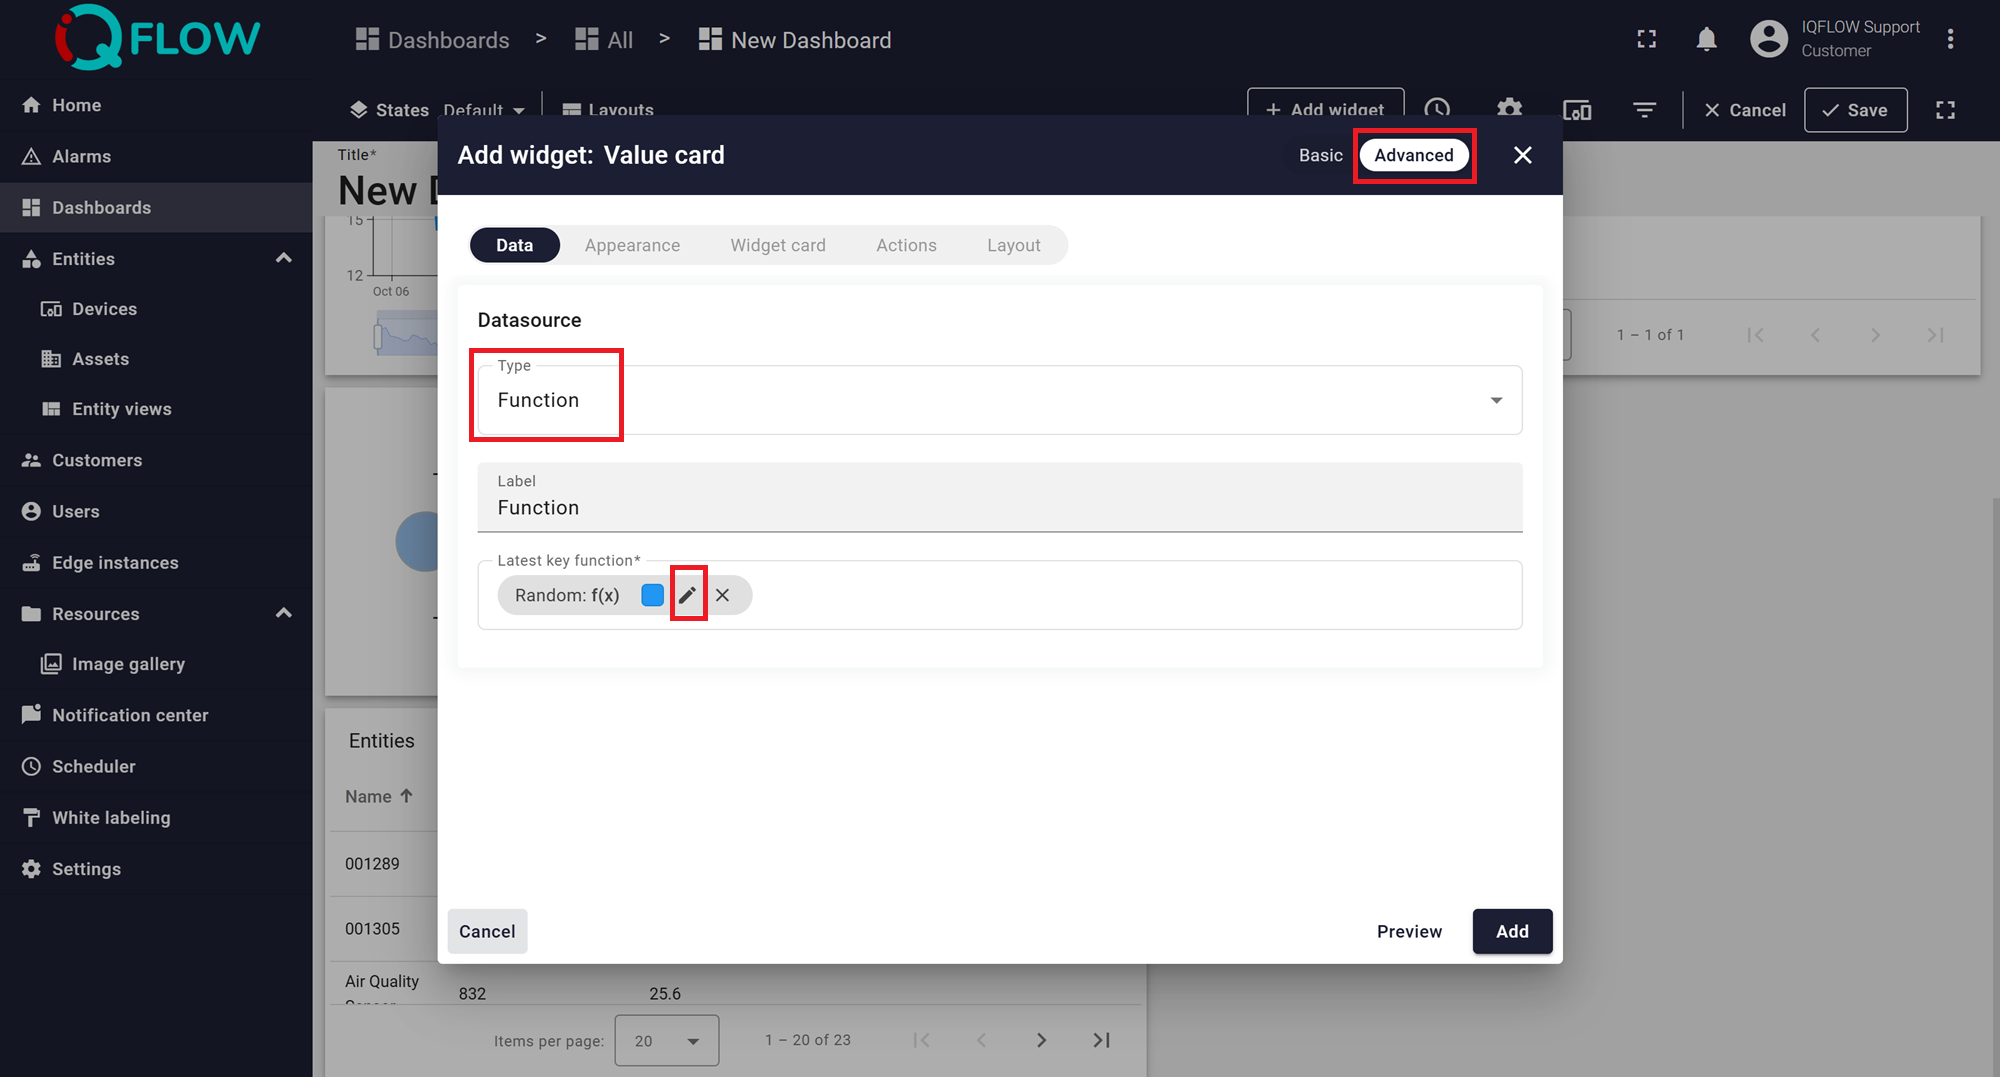Click the Add button

(x=1512, y=931)
